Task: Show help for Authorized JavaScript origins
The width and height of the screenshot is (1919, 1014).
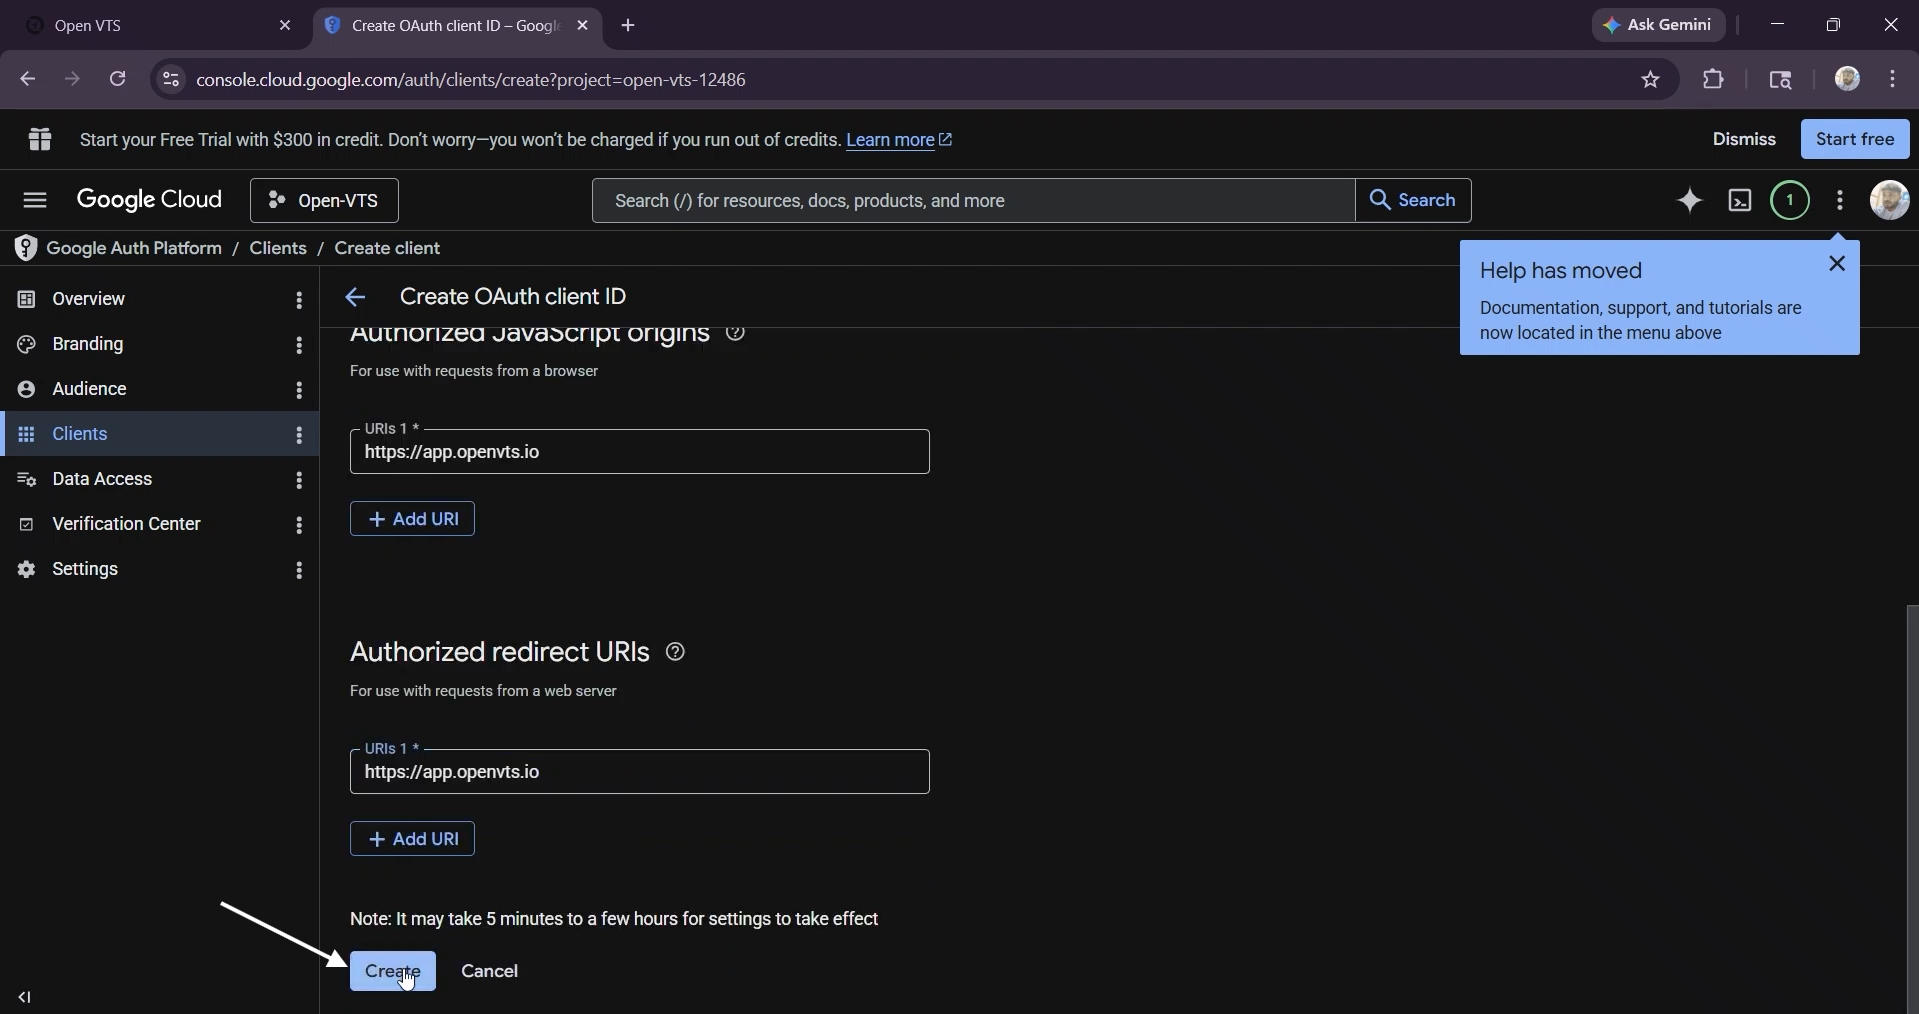Action: pos(736,333)
